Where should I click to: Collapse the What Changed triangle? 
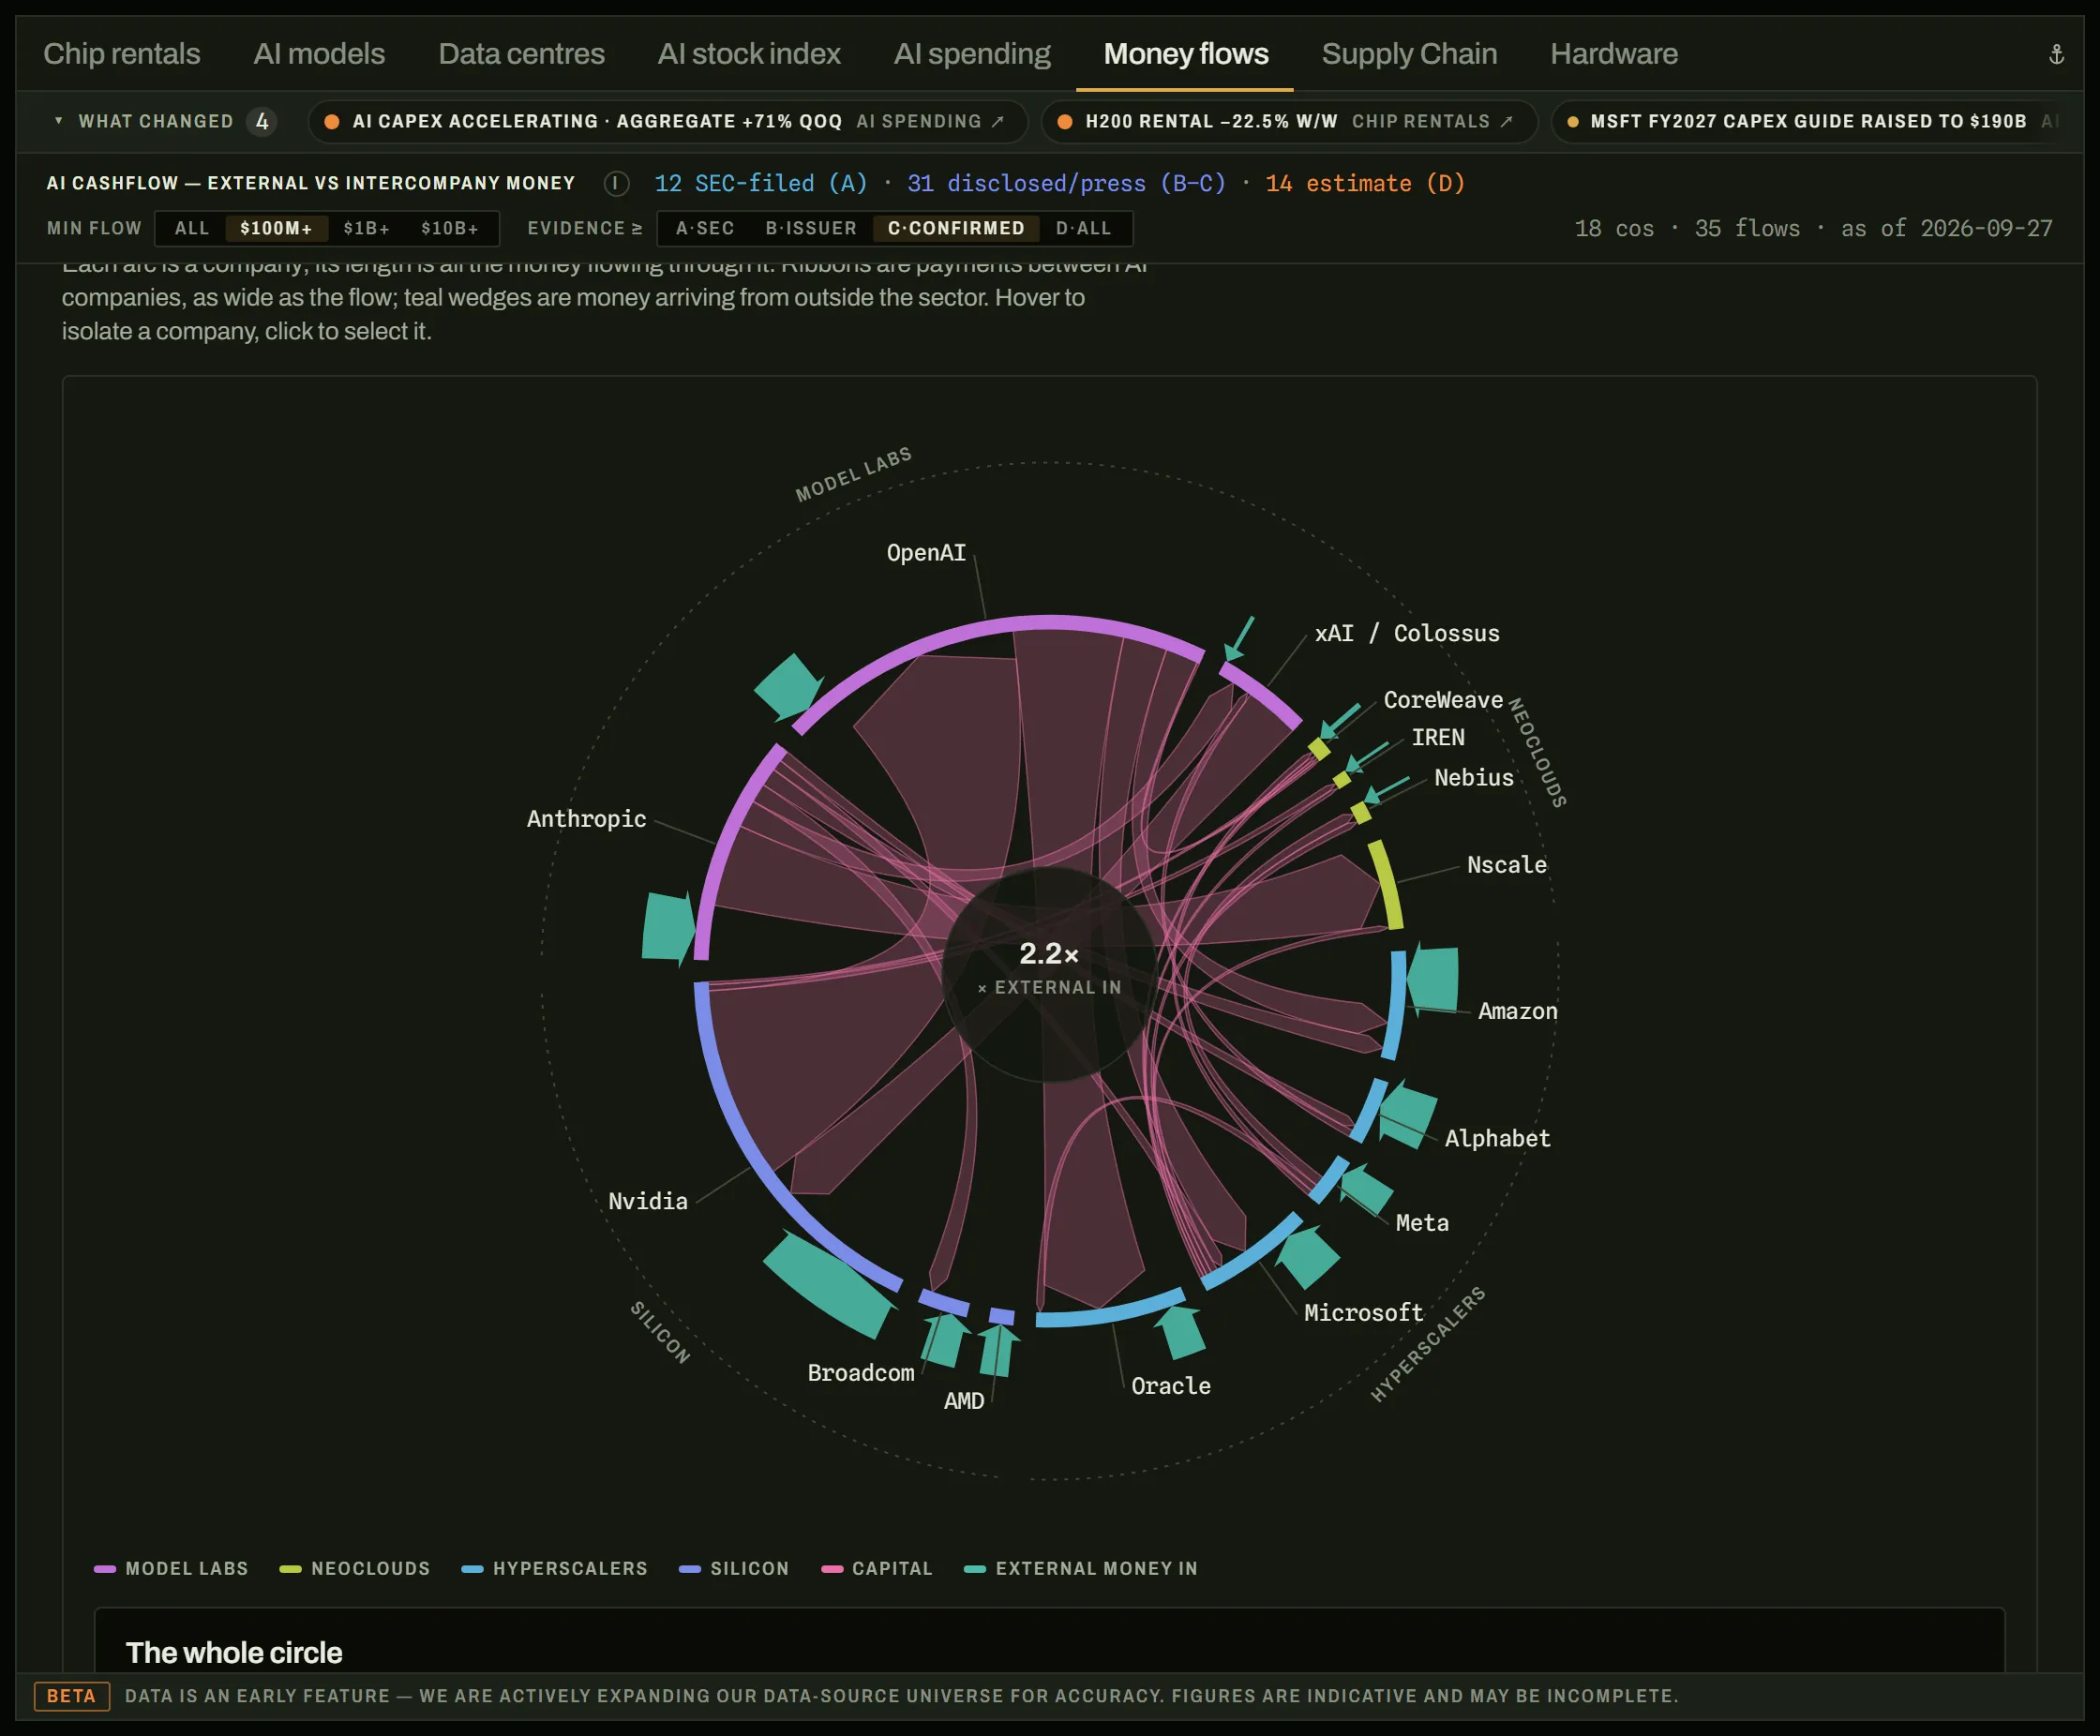(58, 121)
